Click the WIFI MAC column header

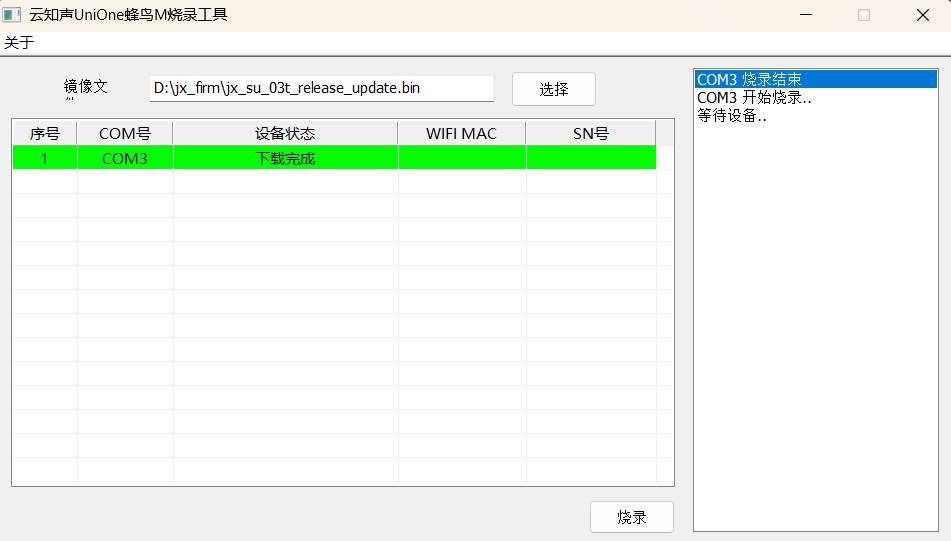coord(462,133)
